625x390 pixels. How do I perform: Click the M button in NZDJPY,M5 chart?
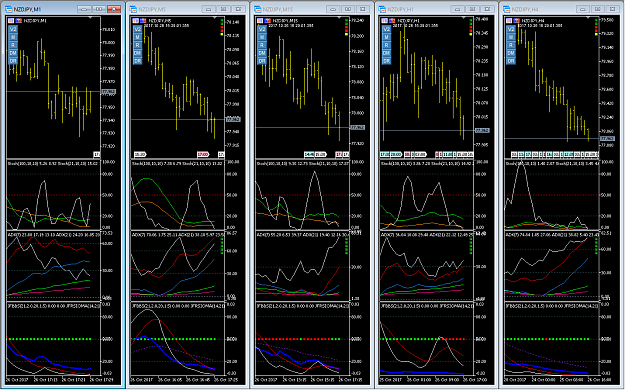point(138,37)
